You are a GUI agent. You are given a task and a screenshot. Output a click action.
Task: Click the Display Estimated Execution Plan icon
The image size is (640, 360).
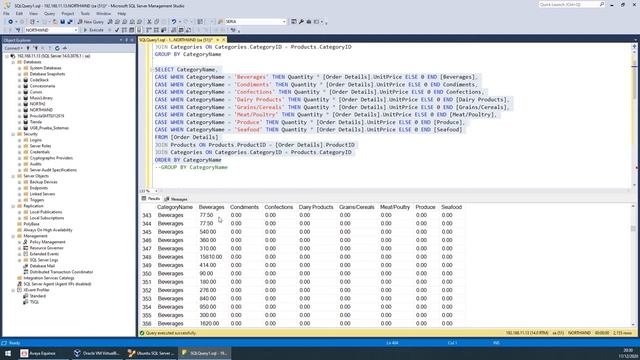pos(124,30)
